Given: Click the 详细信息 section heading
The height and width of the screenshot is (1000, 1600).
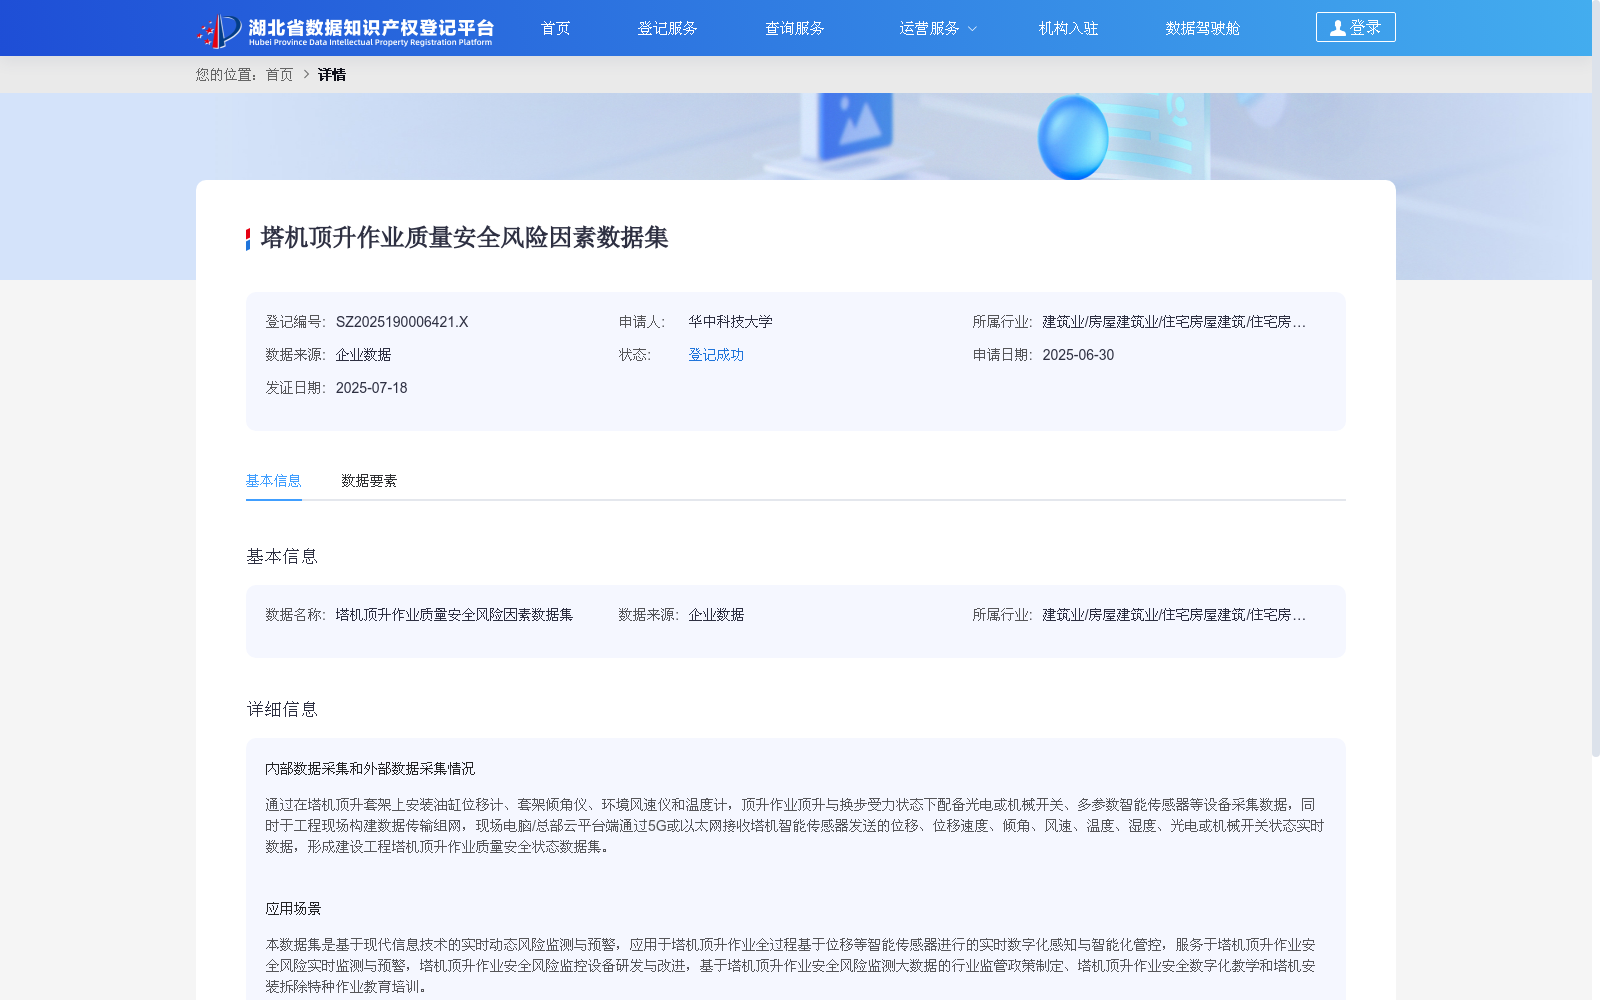Looking at the screenshot, I should (x=282, y=710).
